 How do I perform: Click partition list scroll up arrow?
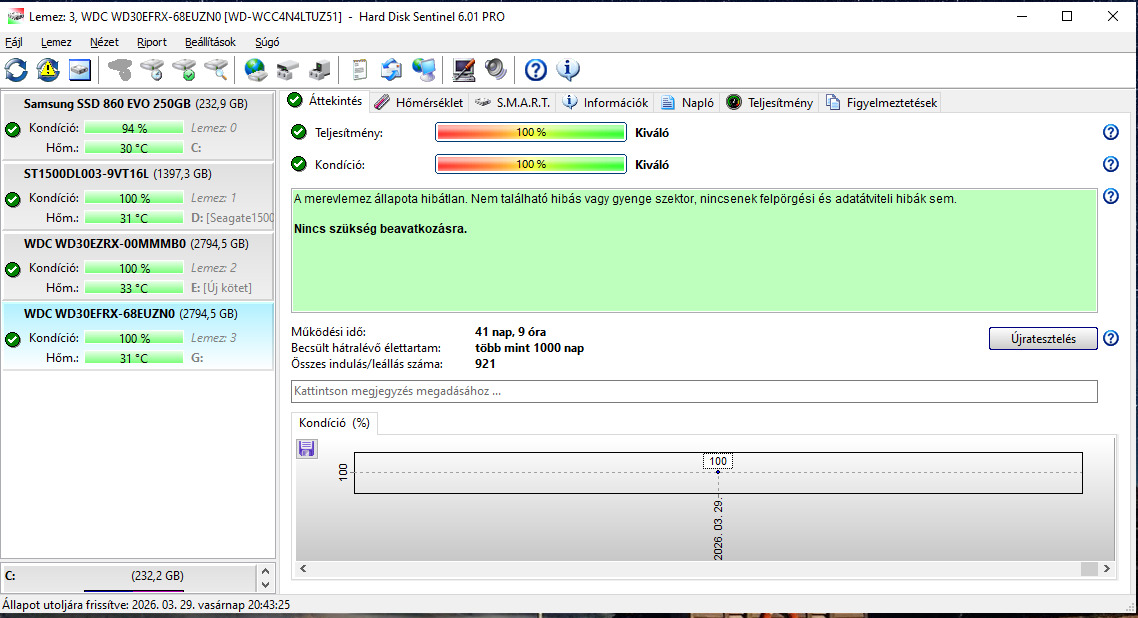tap(266, 572)
